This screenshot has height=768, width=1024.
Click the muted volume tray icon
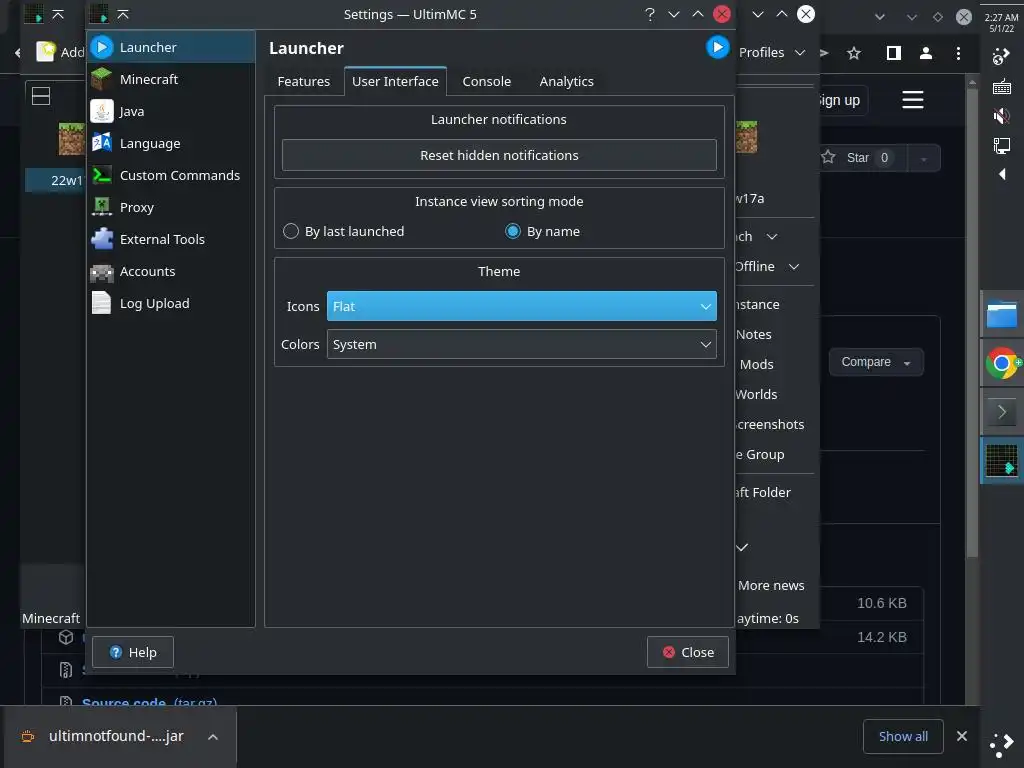coord(1001,116)
